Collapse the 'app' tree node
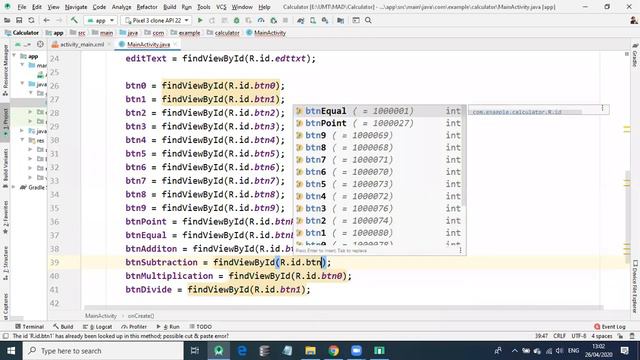The height and width of the screenshot is (360, 640). click(15, 56)
